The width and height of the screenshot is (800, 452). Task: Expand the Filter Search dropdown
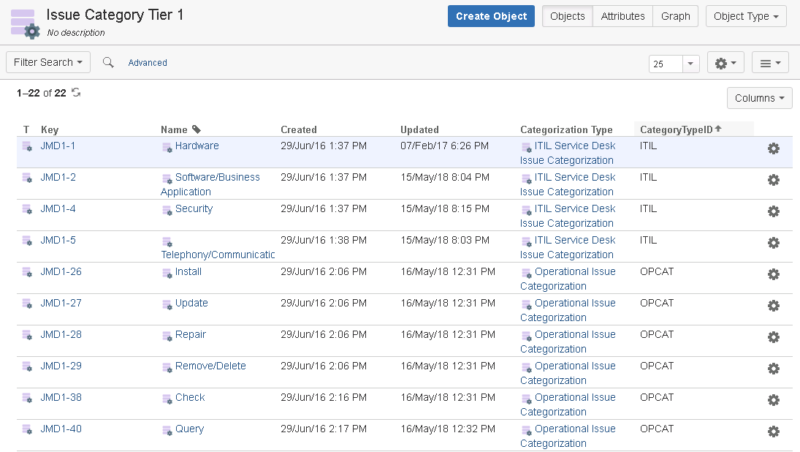coord(48,62)
